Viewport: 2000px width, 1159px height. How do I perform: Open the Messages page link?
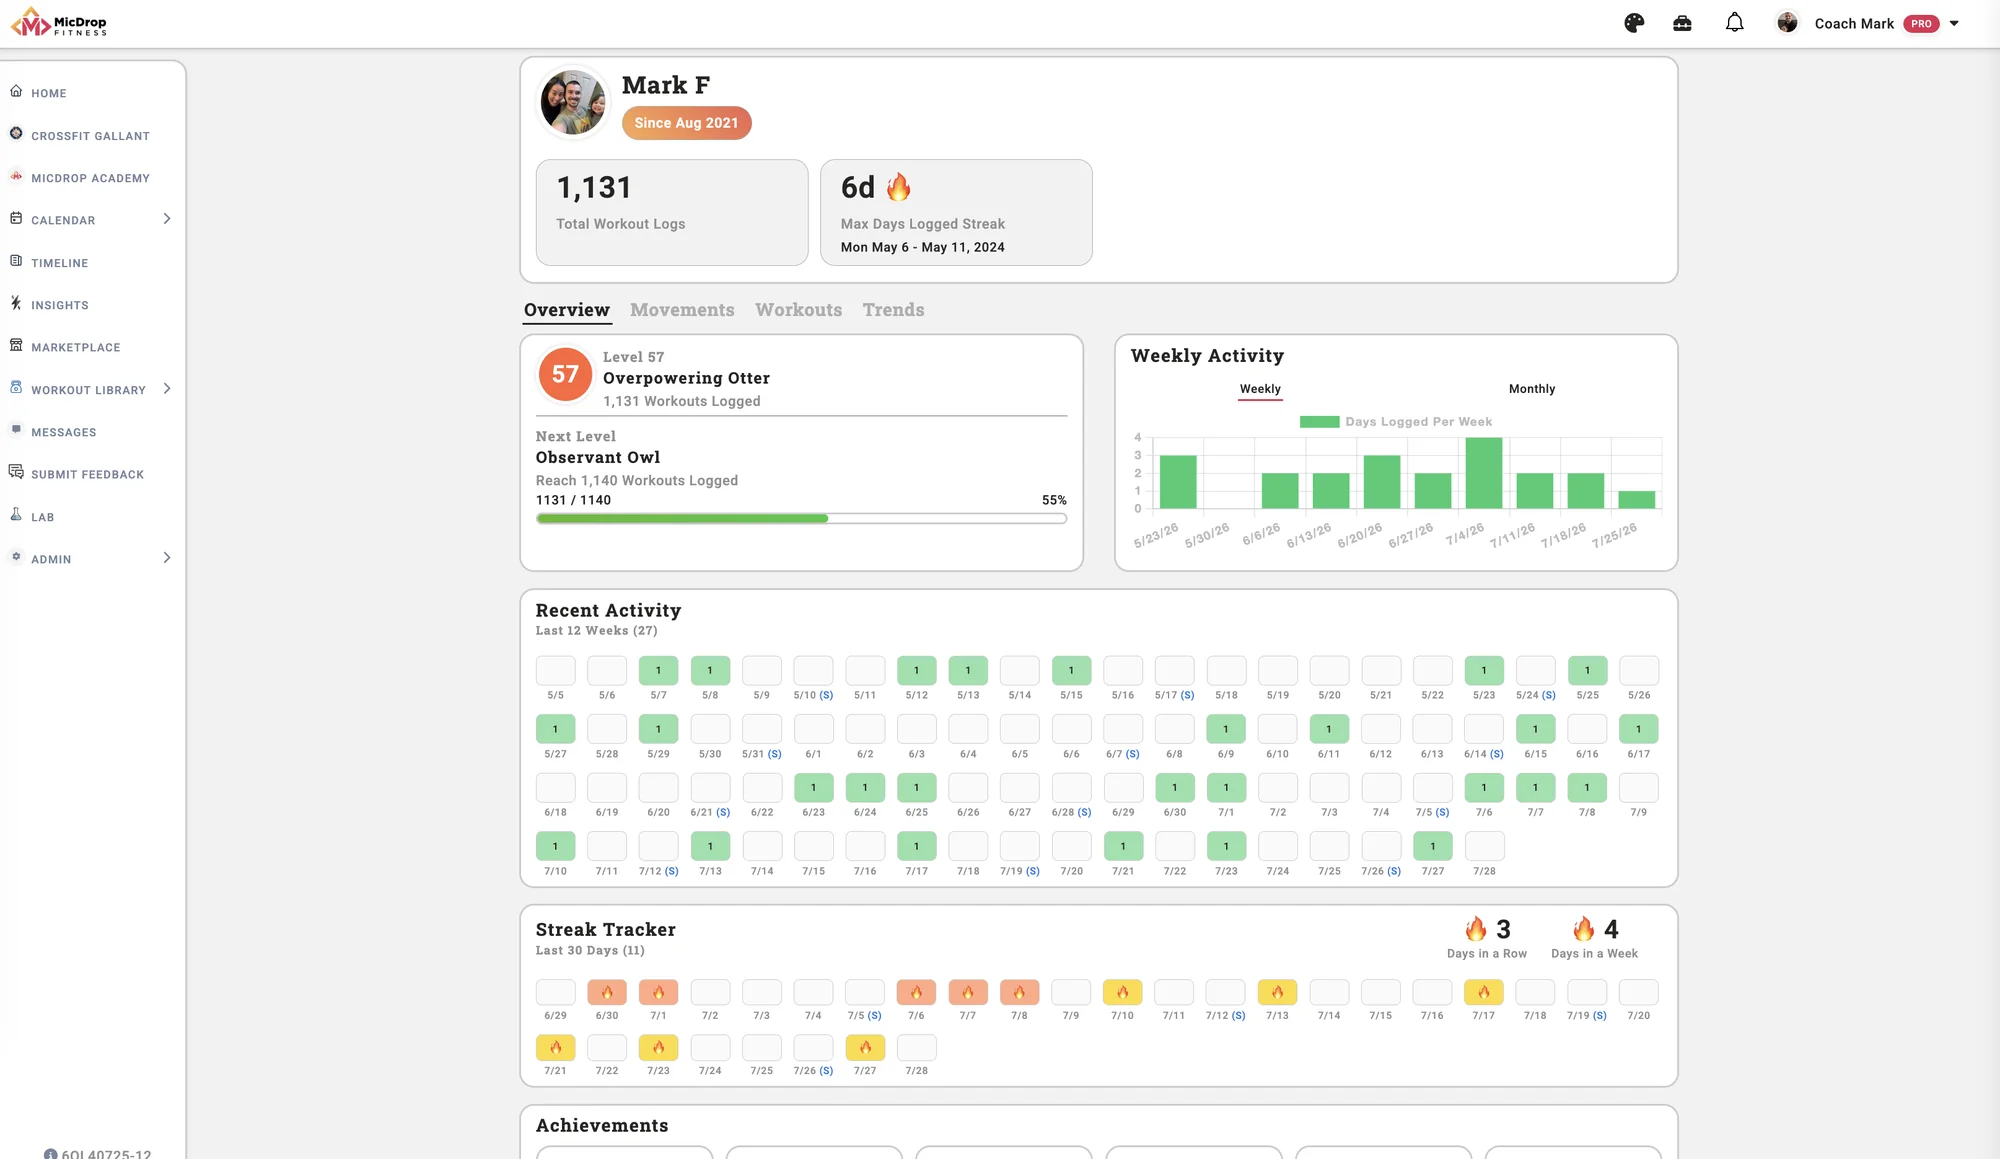64,433
